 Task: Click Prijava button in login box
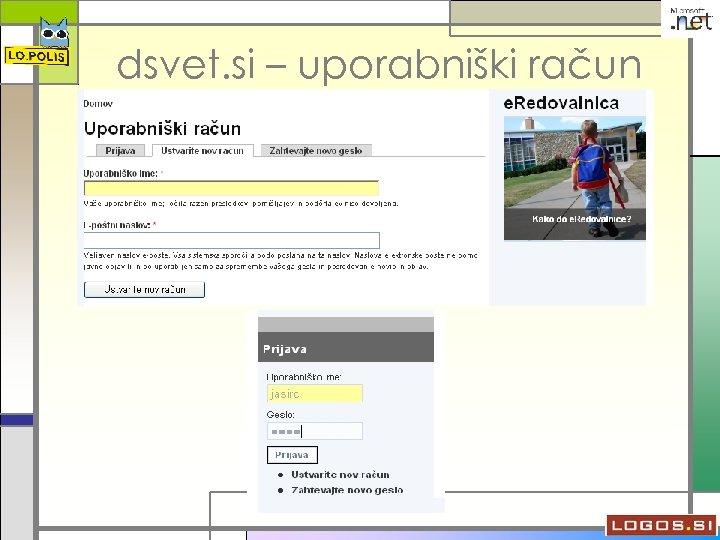pyautogui.click(x=292, y=455)
